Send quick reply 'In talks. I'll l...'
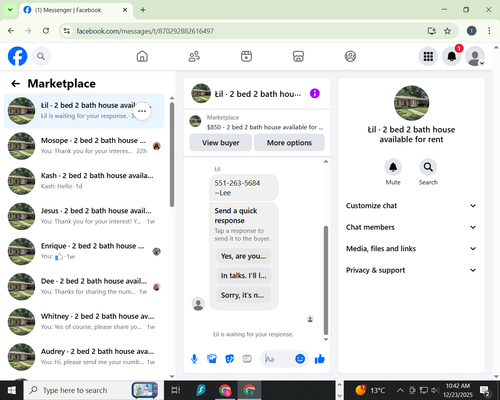 pyautogui.click(x=244, y=275)
